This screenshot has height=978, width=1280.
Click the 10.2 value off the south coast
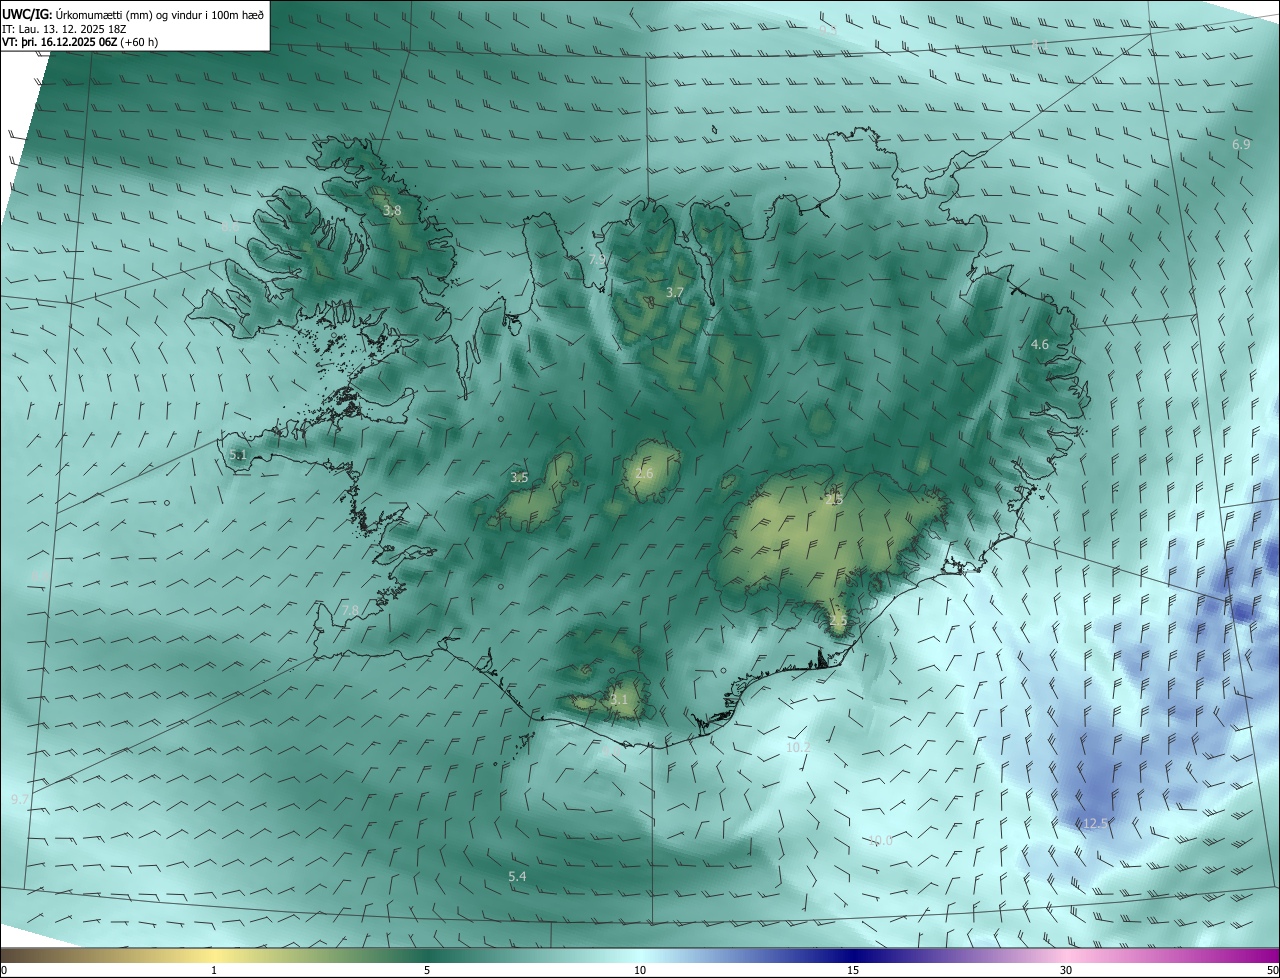[x=798, y=747]
